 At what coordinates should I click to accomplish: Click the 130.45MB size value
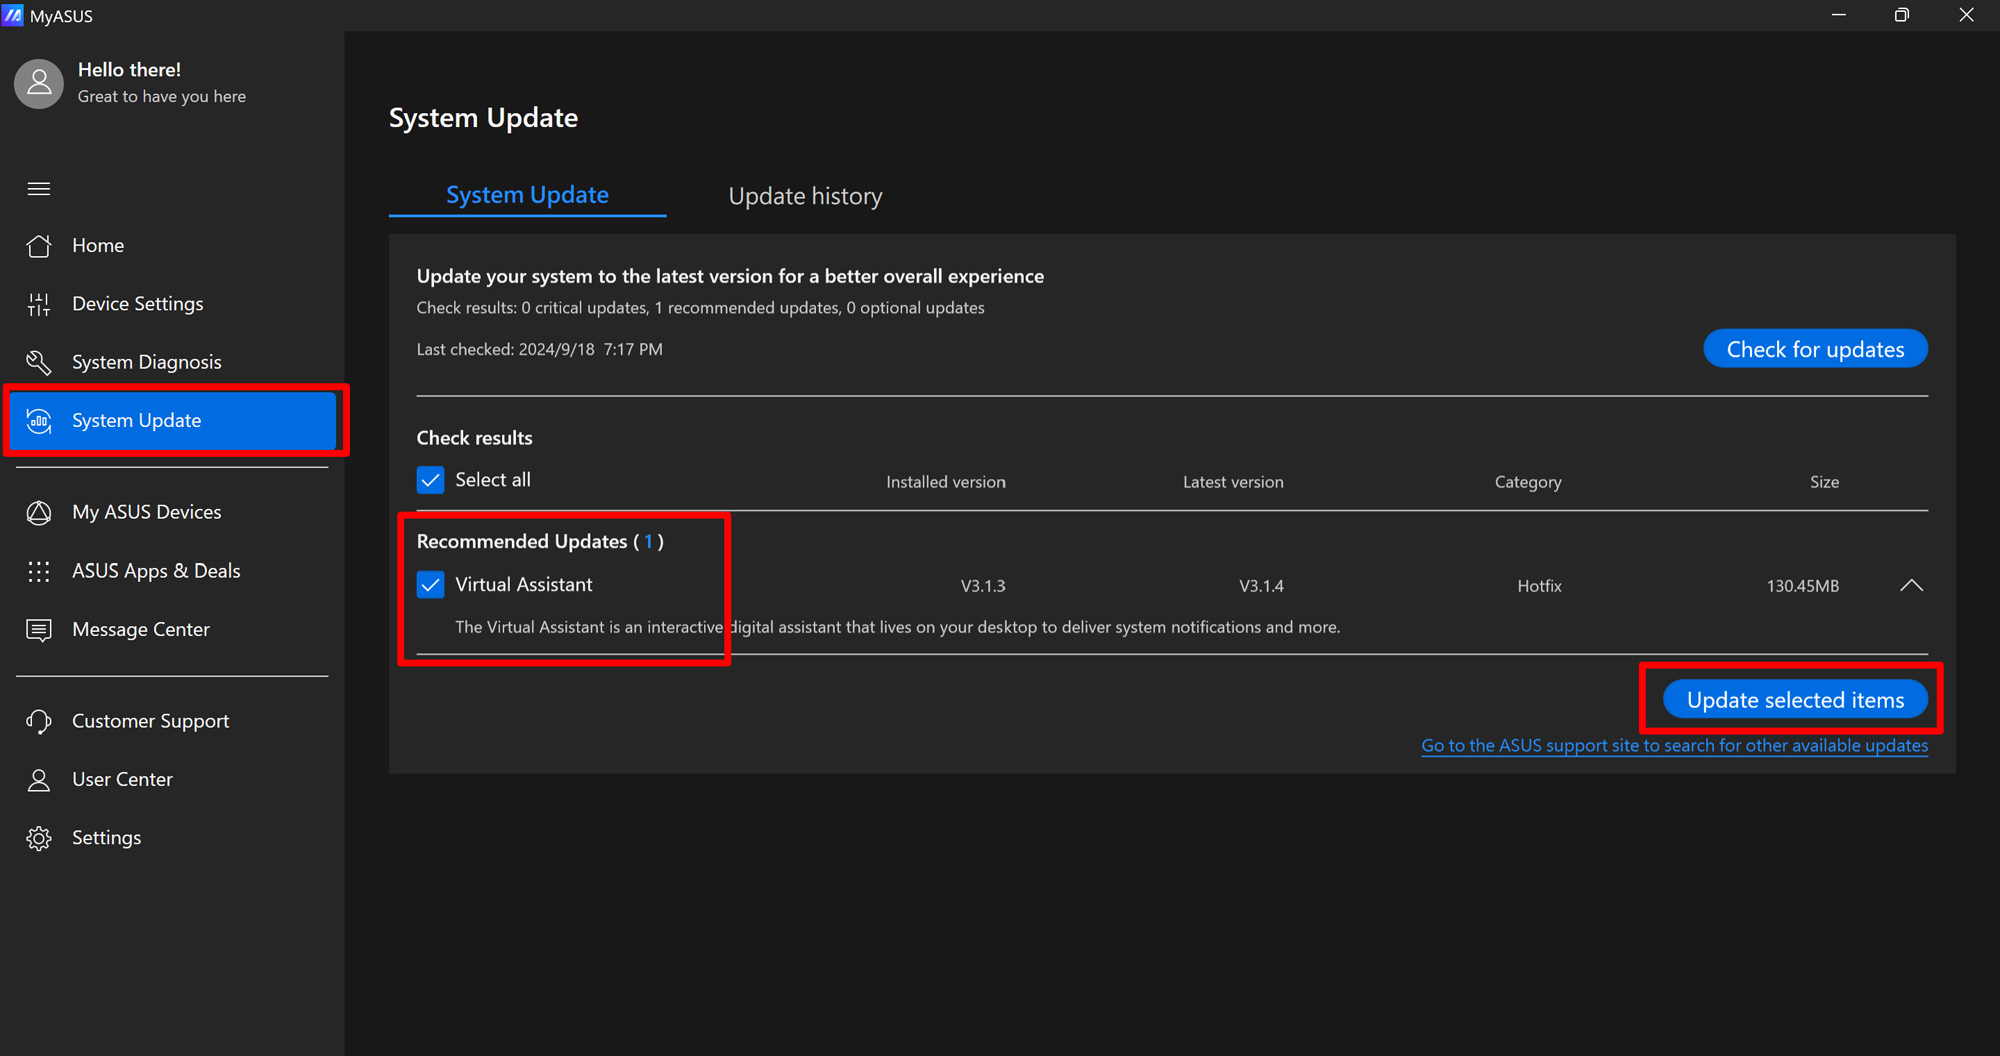pos(1802,586)
